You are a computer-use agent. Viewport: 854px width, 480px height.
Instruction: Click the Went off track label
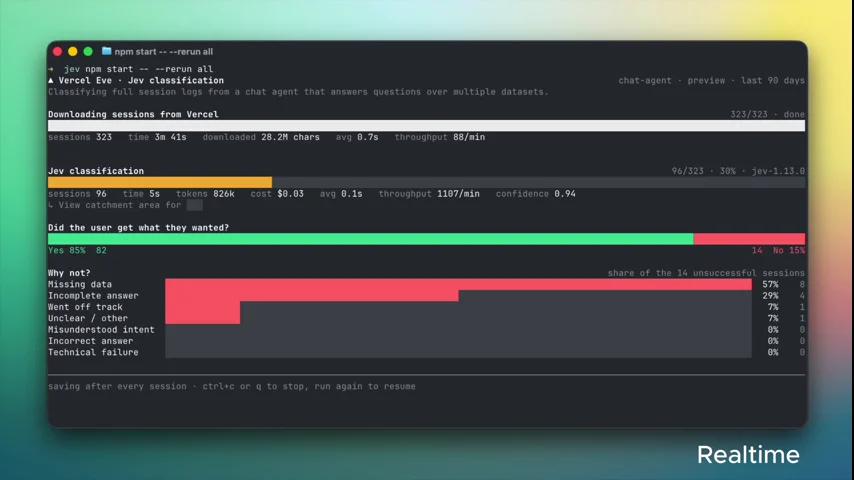coord(85,307)
